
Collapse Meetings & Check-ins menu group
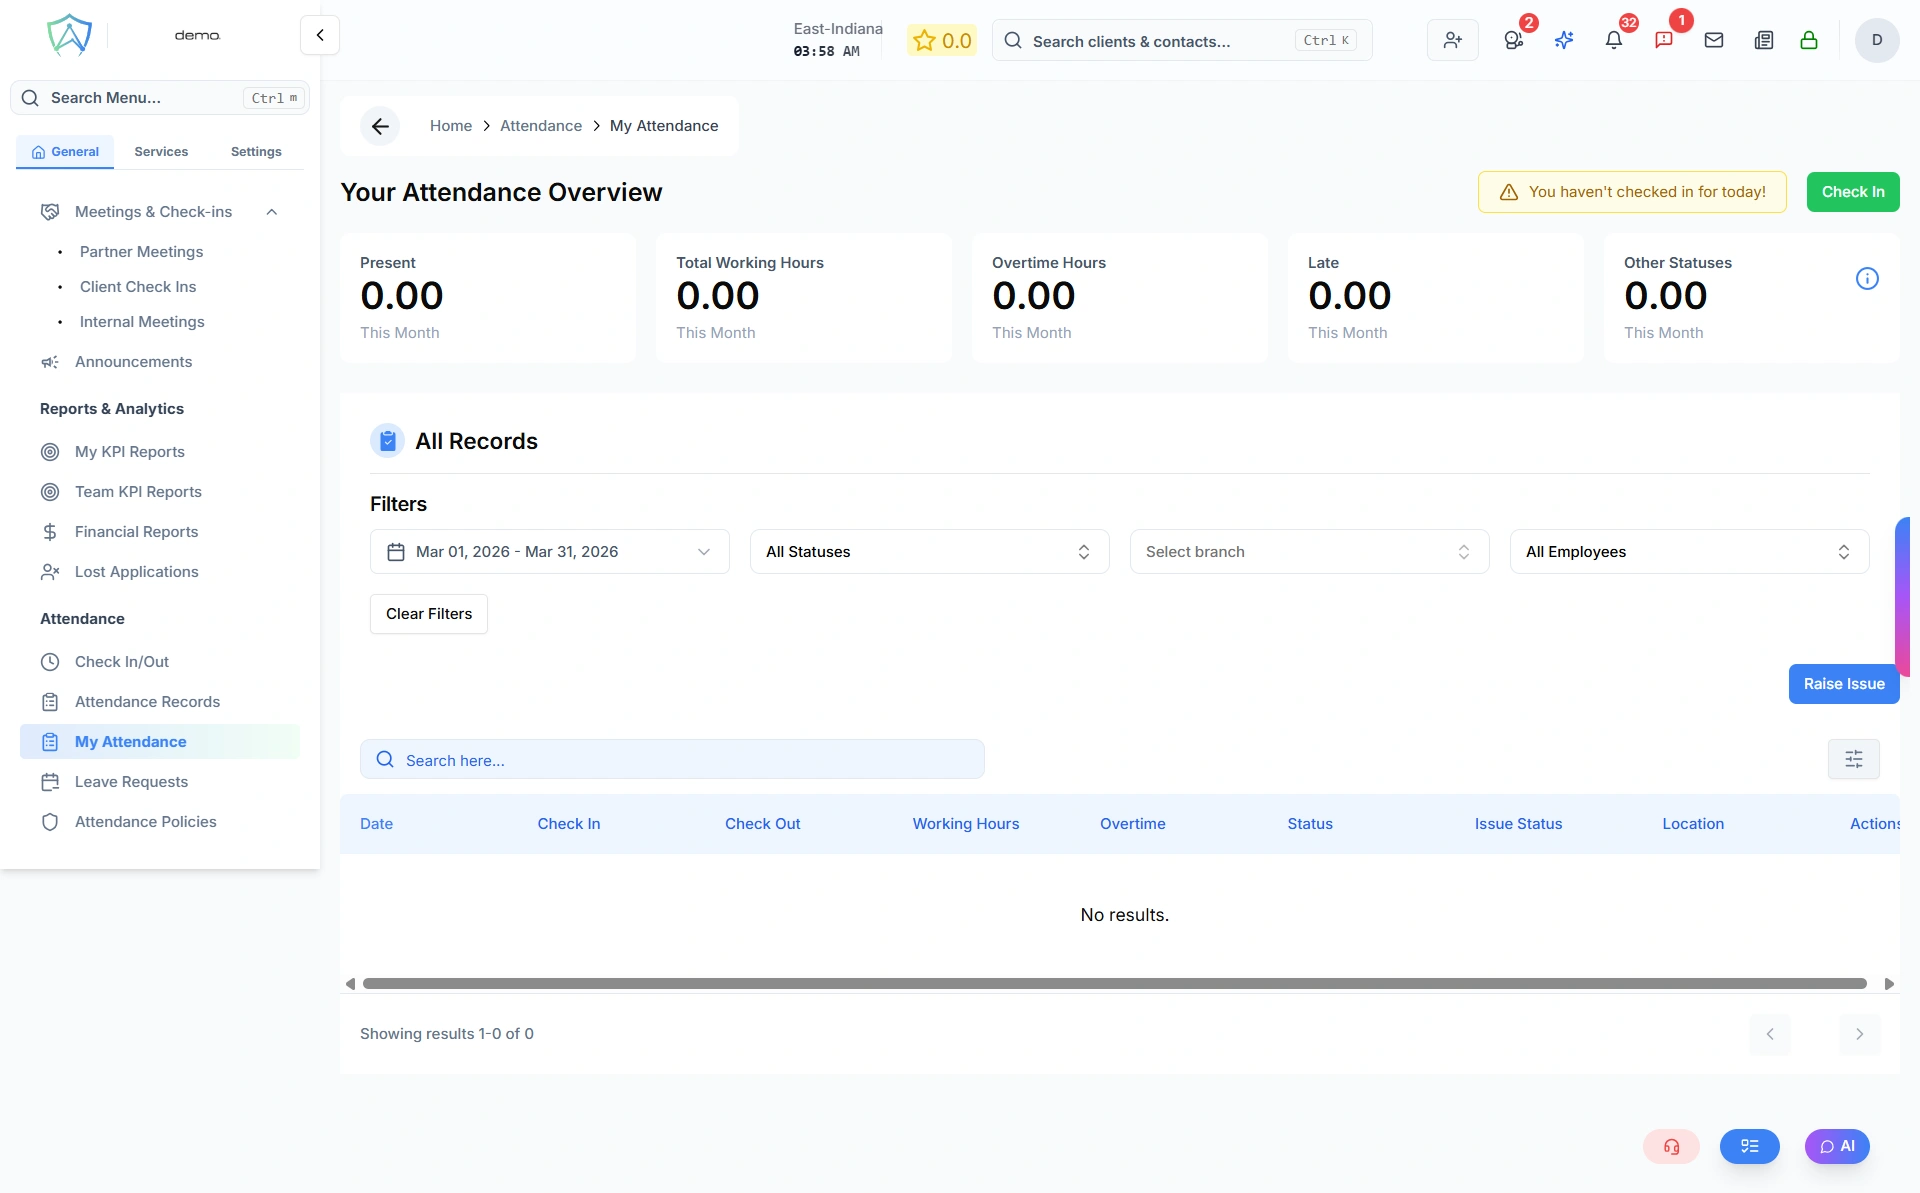coord(271,212)
